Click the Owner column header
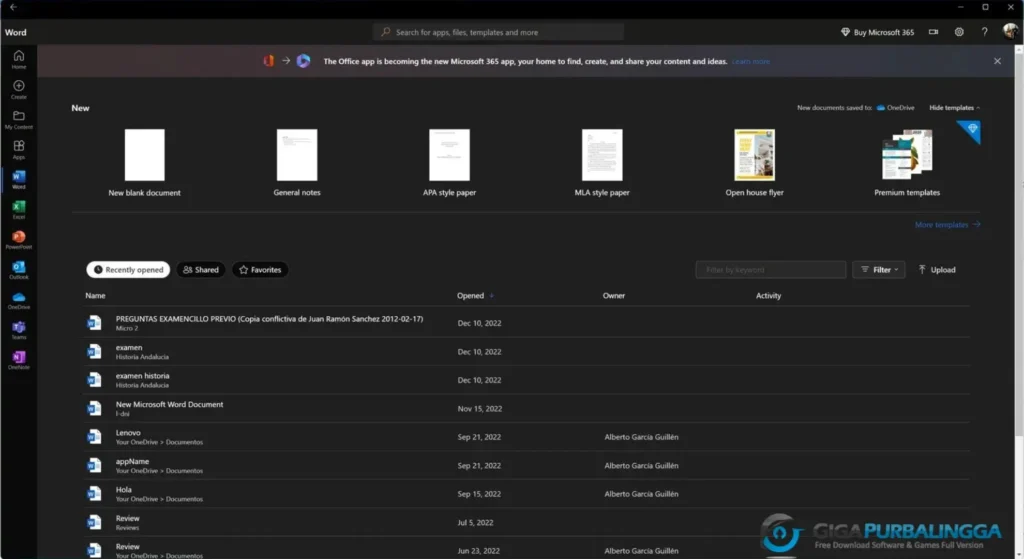1024x559 pixels. click(613, 296)
